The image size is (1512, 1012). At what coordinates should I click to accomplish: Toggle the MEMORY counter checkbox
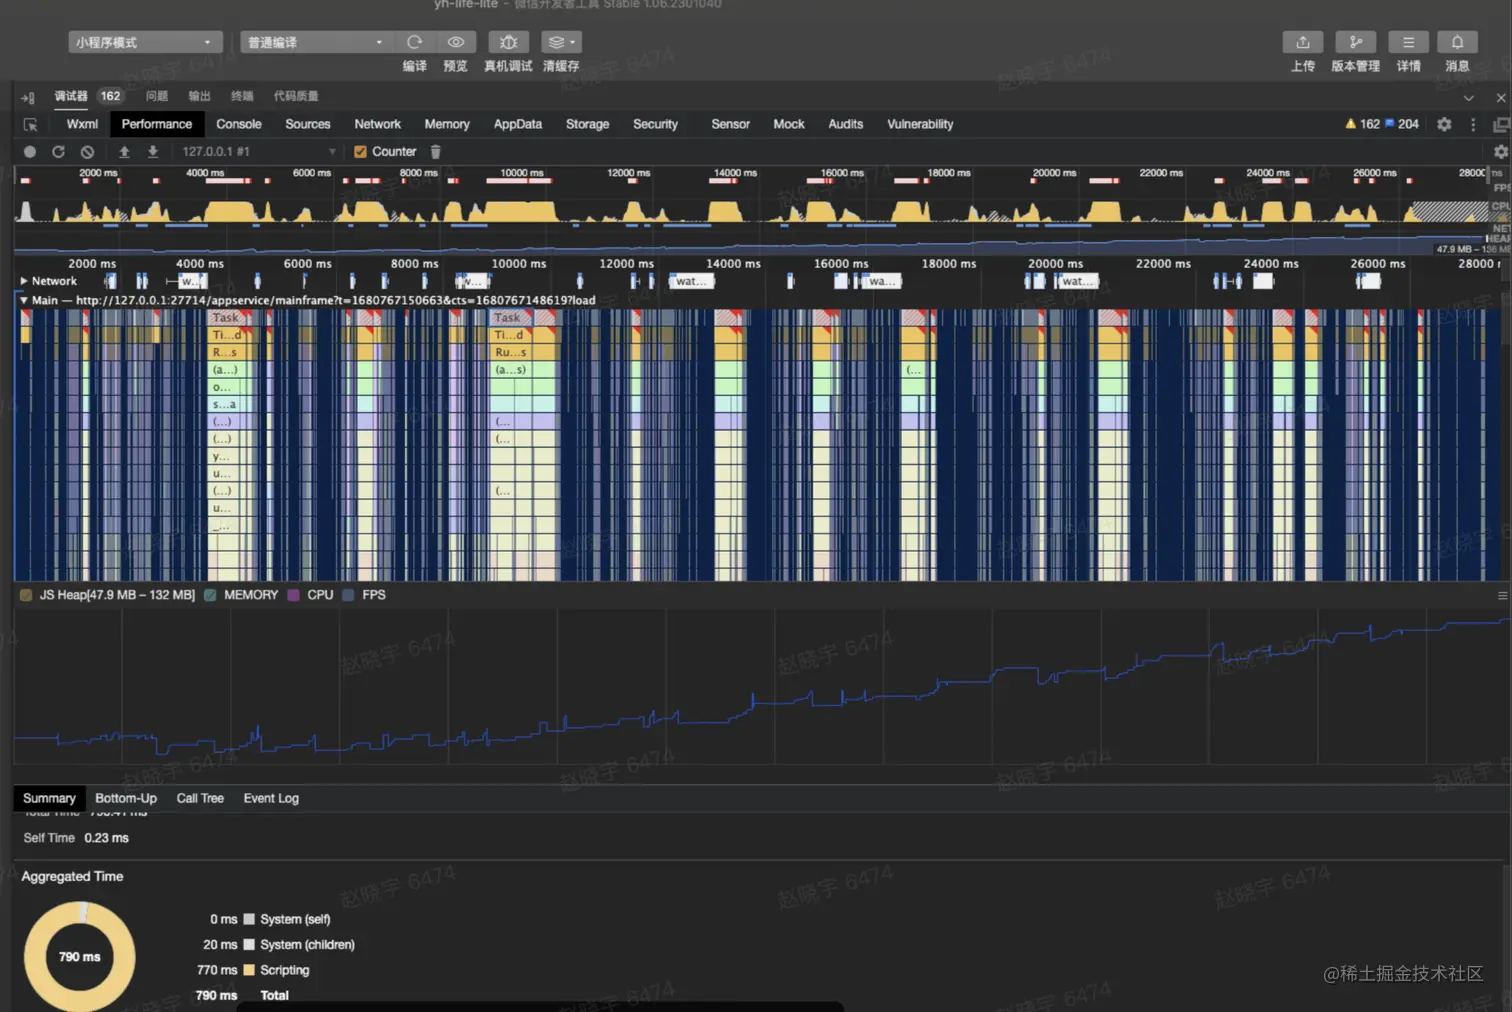point(210,595)
